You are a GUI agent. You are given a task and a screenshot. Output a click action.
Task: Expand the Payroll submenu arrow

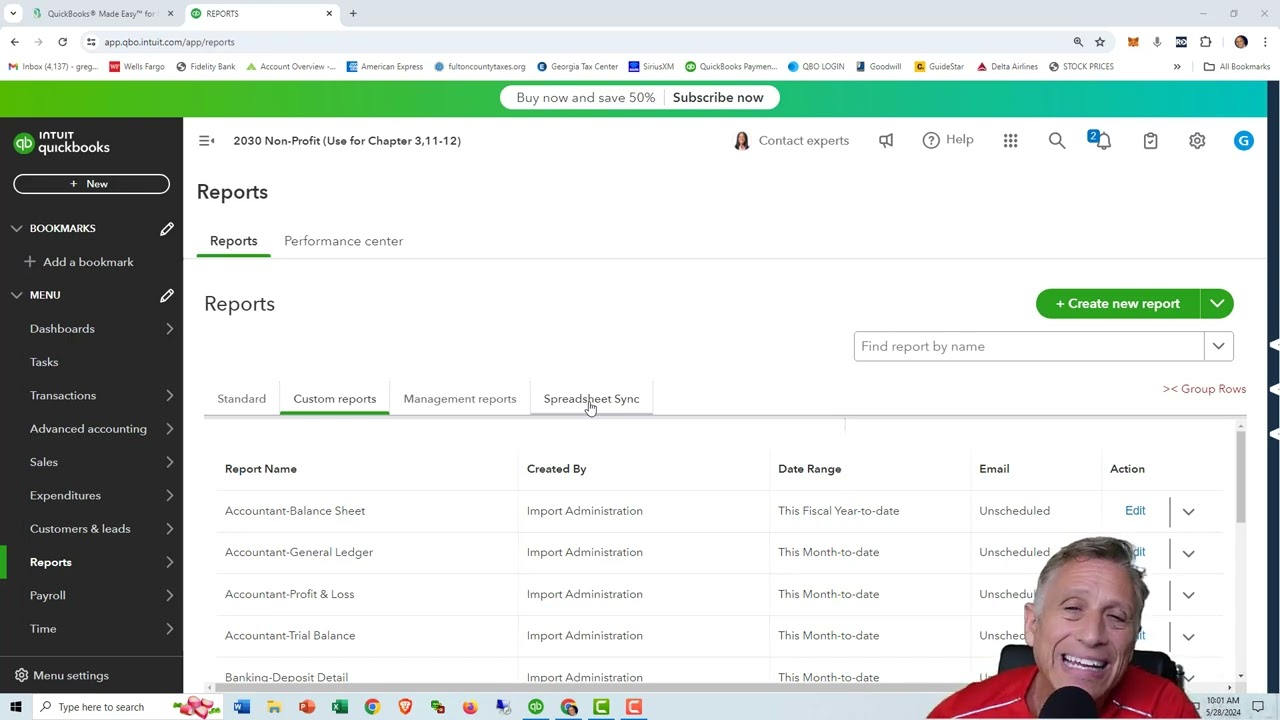point(169,596)
